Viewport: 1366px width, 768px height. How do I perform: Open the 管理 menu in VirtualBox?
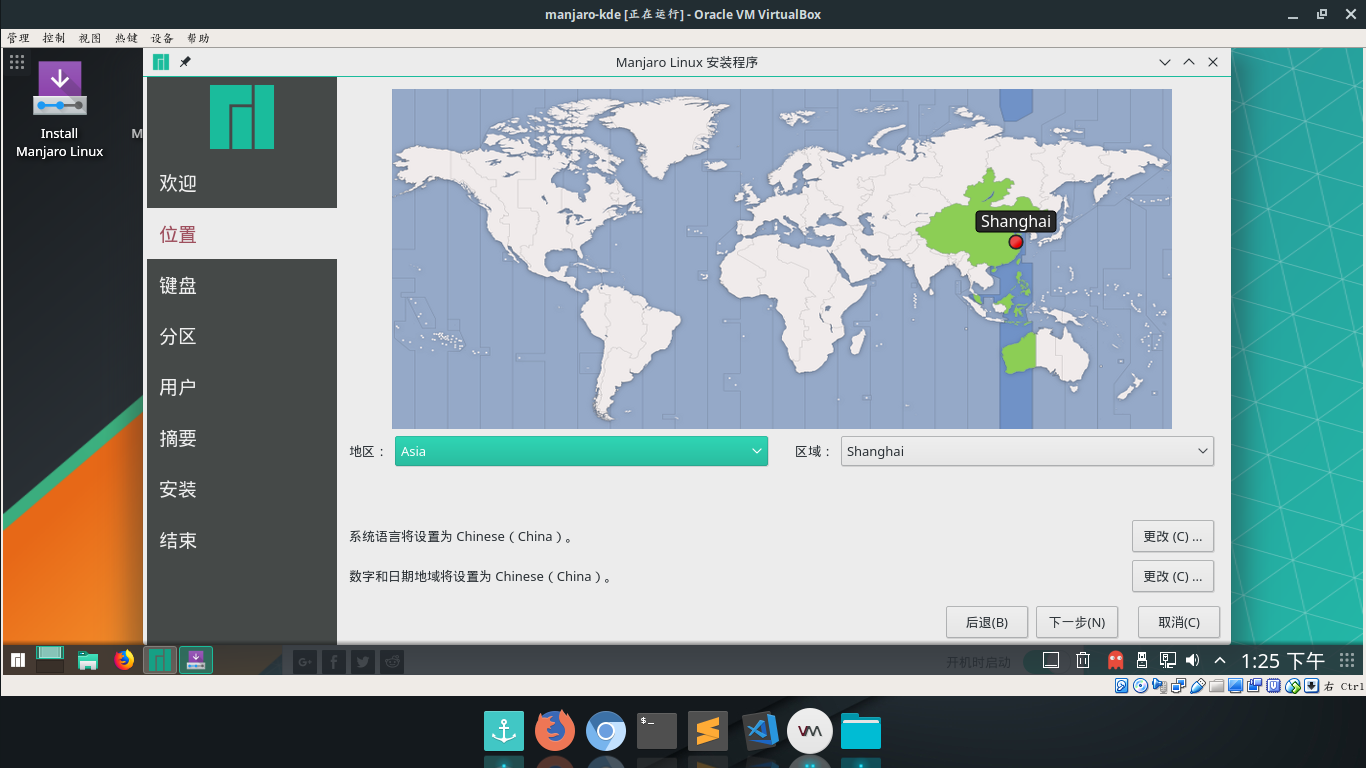(x=18, y=38)
